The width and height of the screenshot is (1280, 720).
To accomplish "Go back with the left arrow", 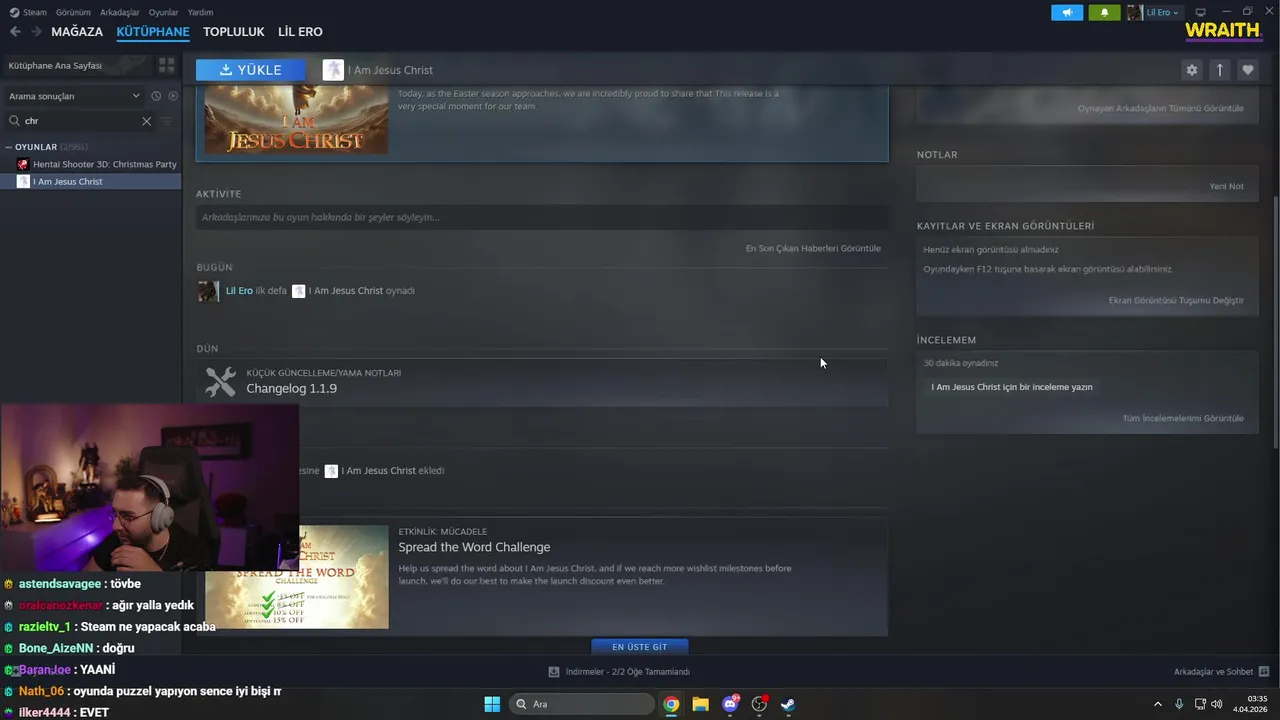I will (x=15, y=32).
